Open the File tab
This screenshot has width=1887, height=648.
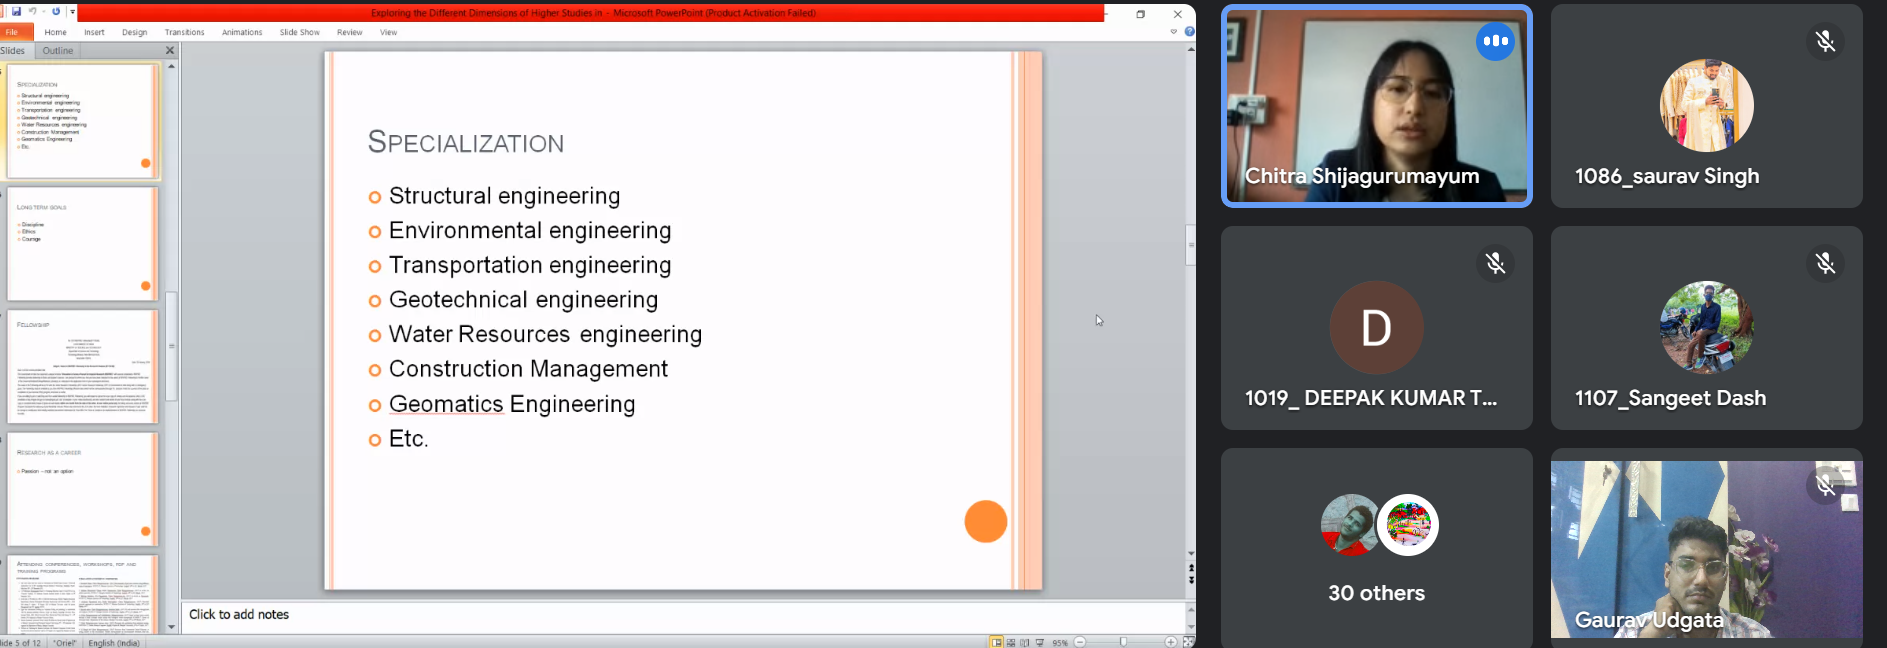[x=13, y=32]
